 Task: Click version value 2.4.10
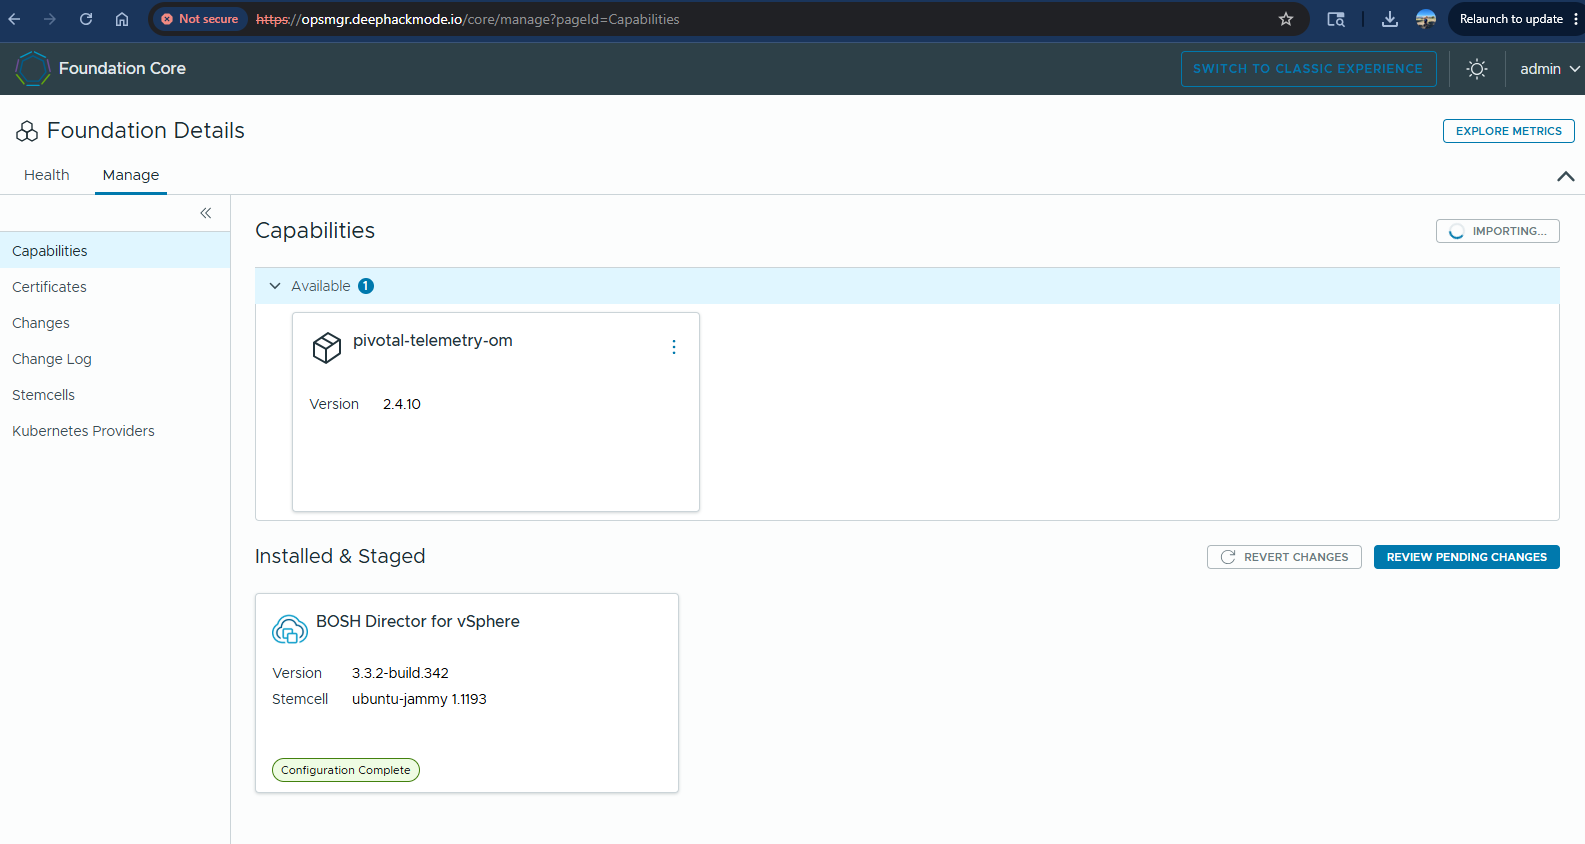[x=402, y=404]
